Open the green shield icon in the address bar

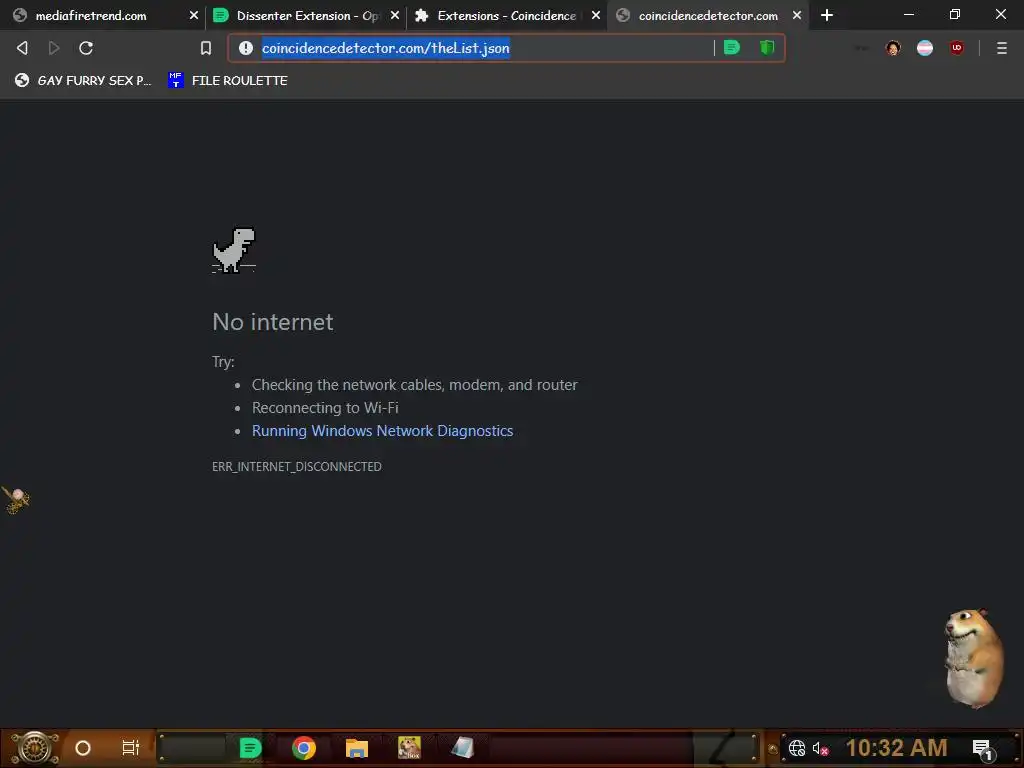point(767,48)
